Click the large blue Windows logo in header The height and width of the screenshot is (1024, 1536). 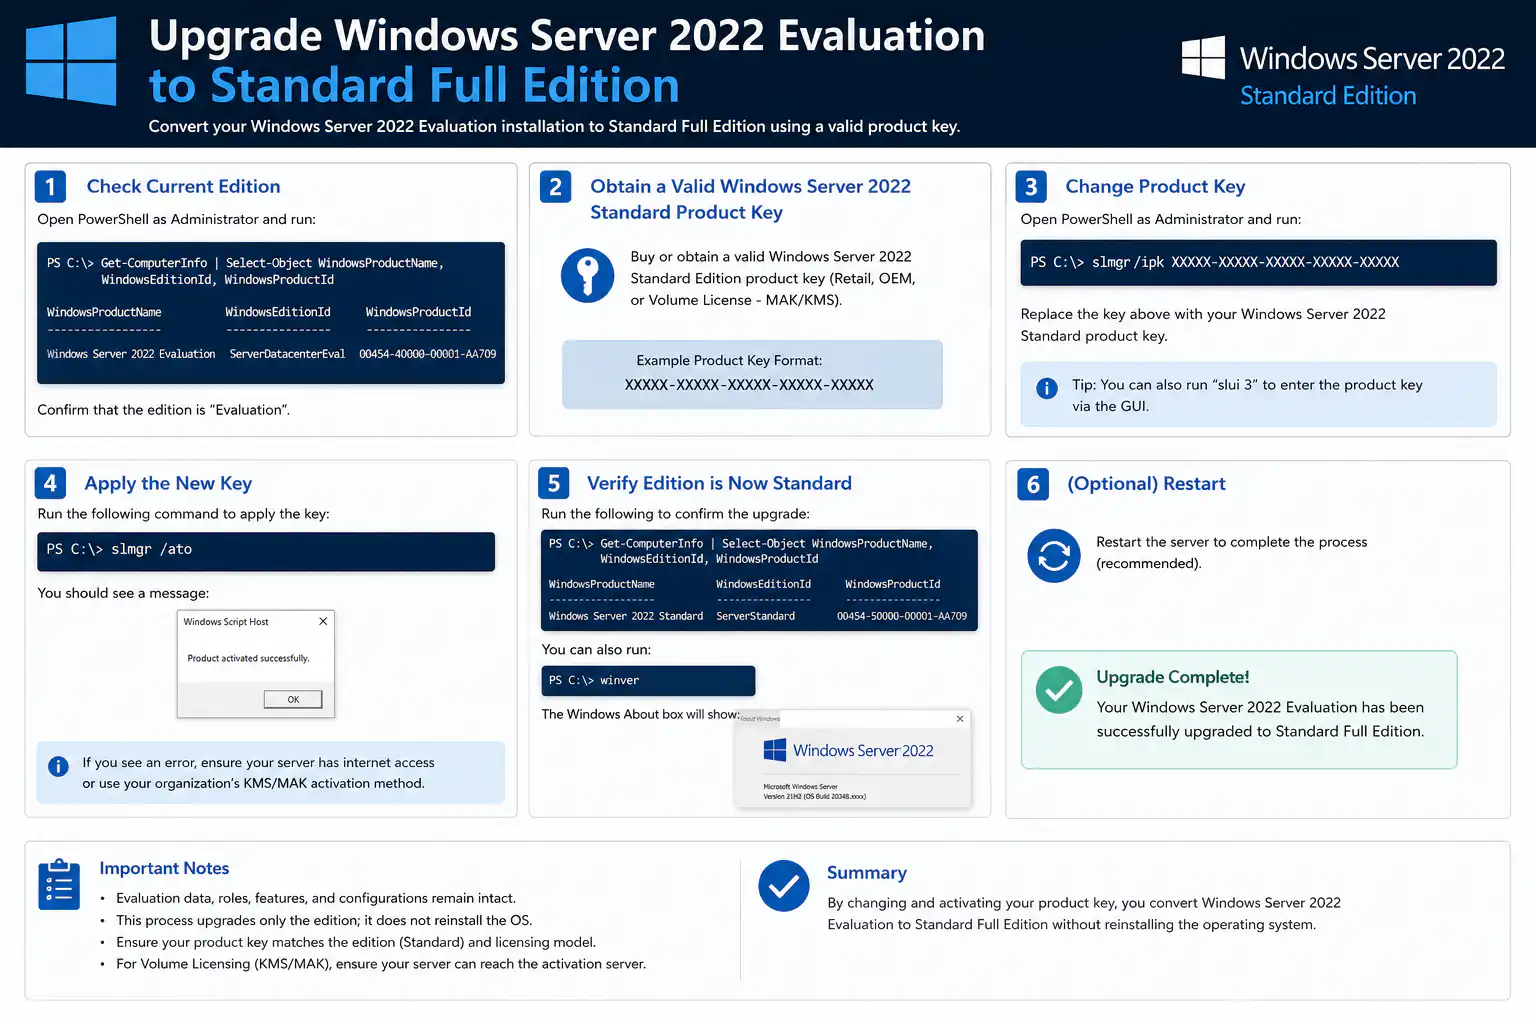pos(71,61)
